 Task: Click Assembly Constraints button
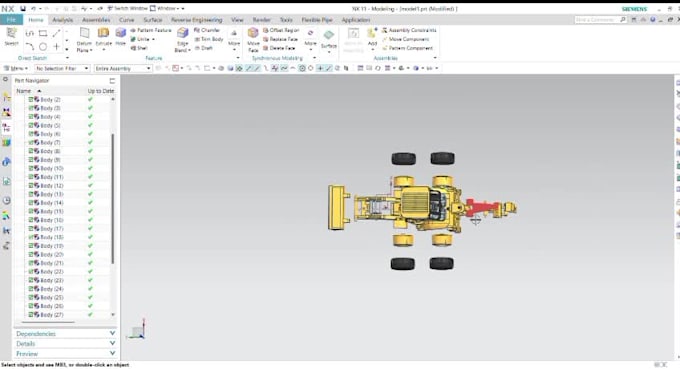pos(409,30)
